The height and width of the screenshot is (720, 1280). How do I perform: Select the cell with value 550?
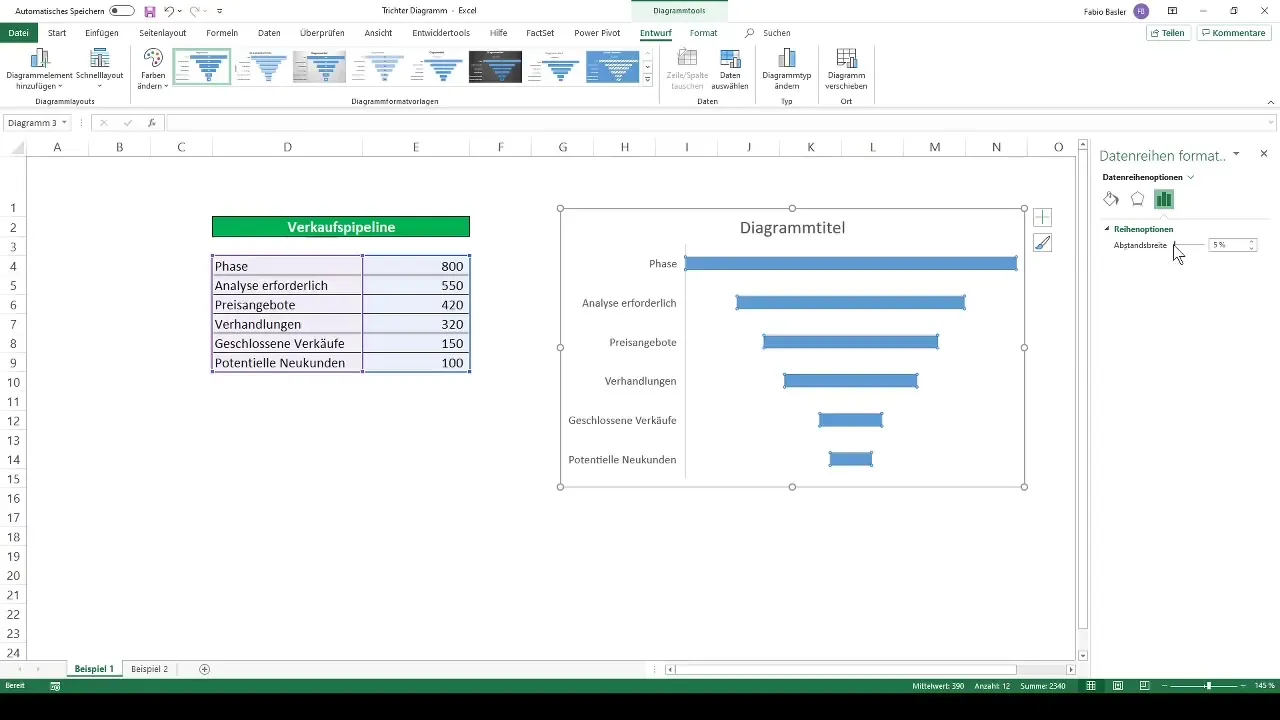416,285
